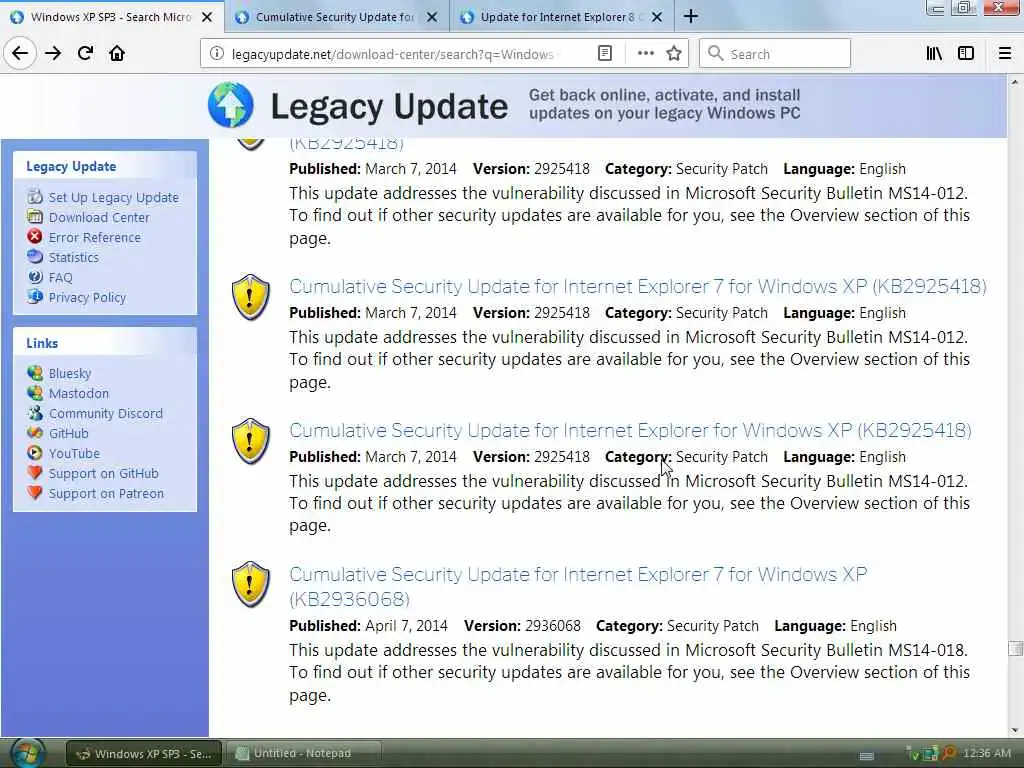Click the FAQ question mark icon
This screenshot has width=1024, height=768.
tap(35, 277)
